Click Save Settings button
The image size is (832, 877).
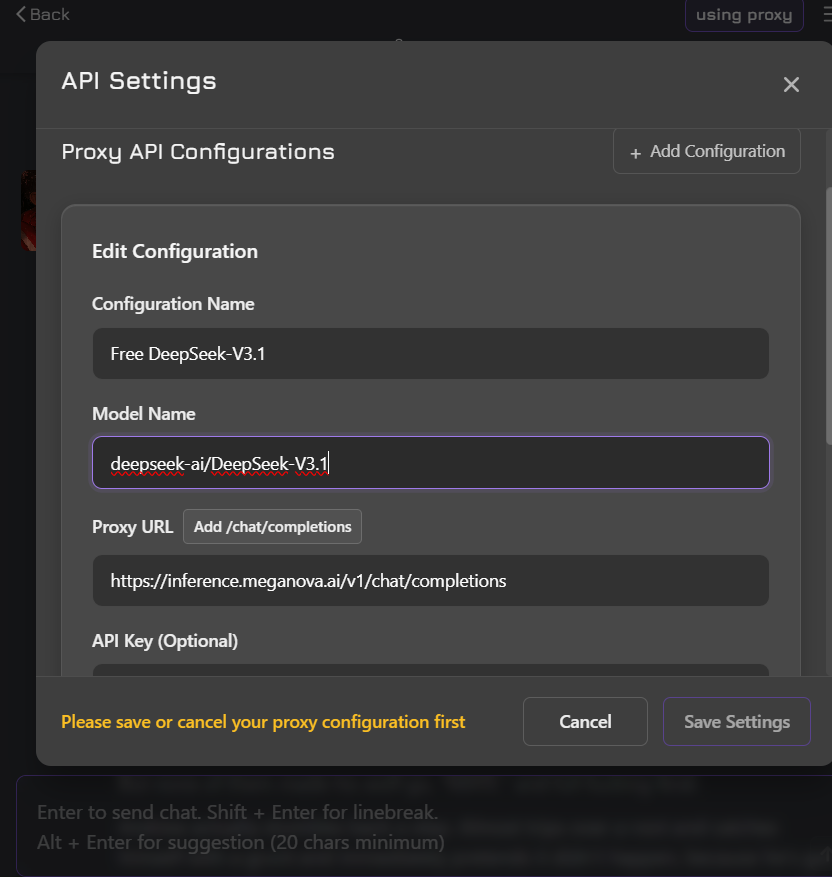tap(736, 722)
